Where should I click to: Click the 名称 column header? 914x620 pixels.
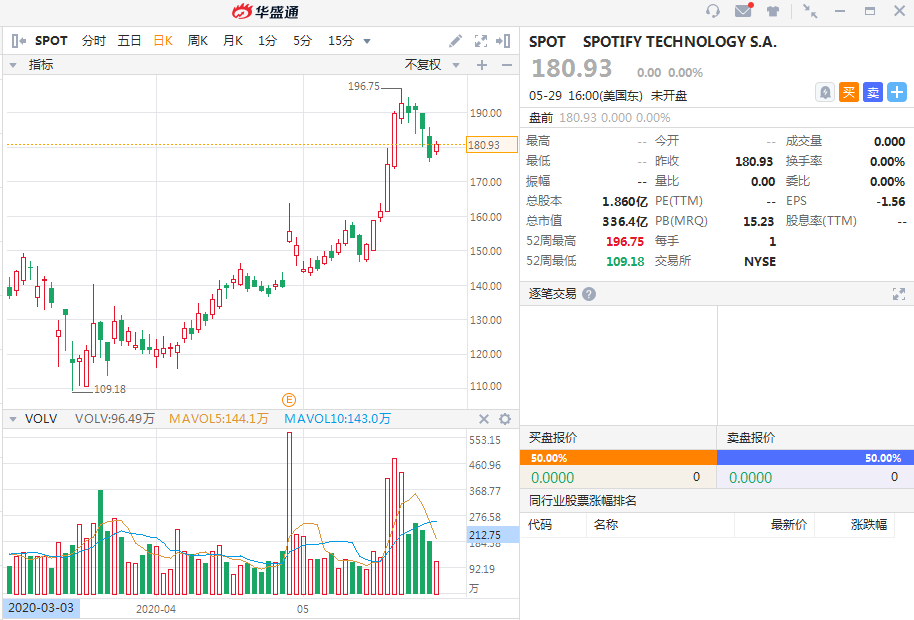606,524
